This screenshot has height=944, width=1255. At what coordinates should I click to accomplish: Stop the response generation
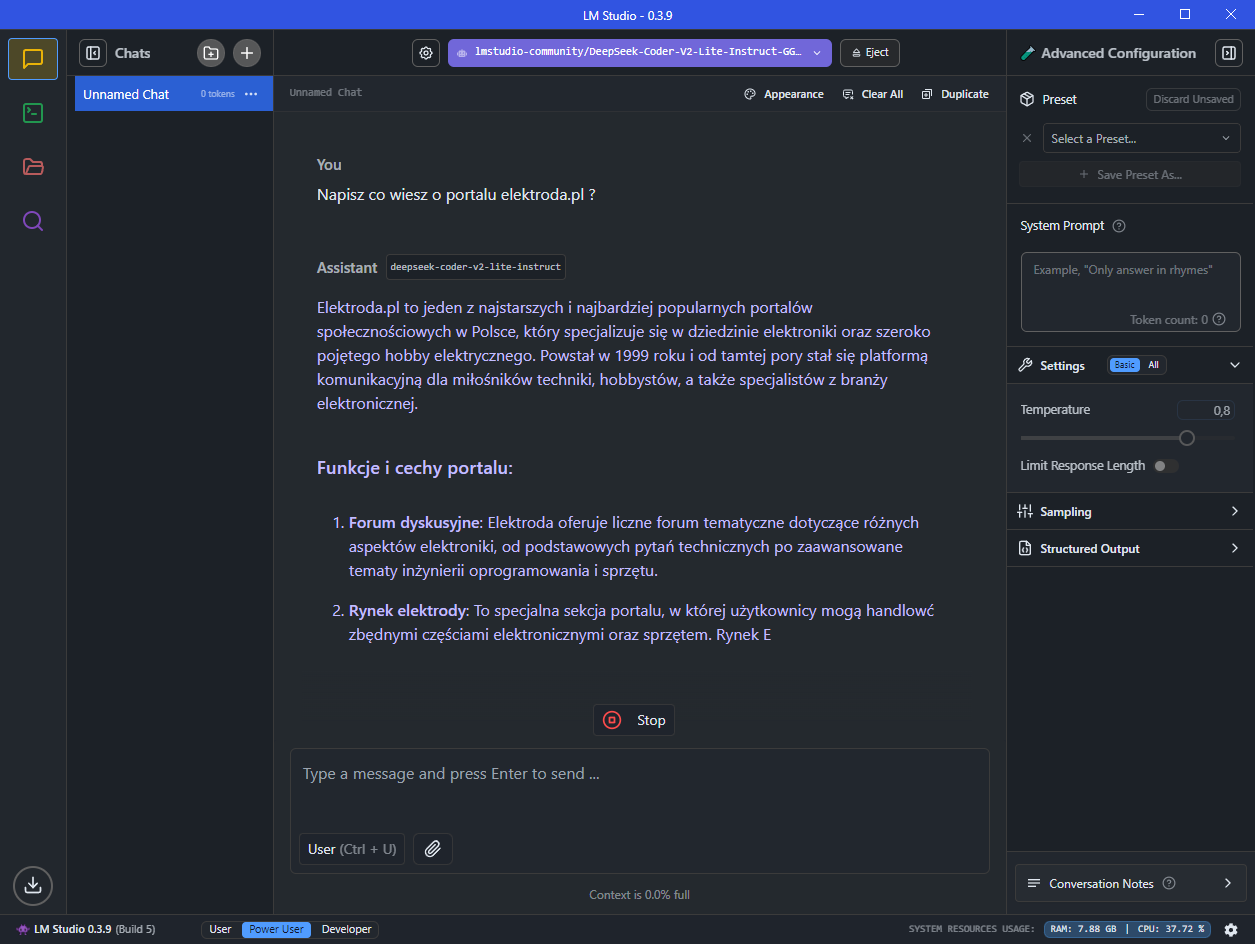pyautogui.click(x=634, y=720)
